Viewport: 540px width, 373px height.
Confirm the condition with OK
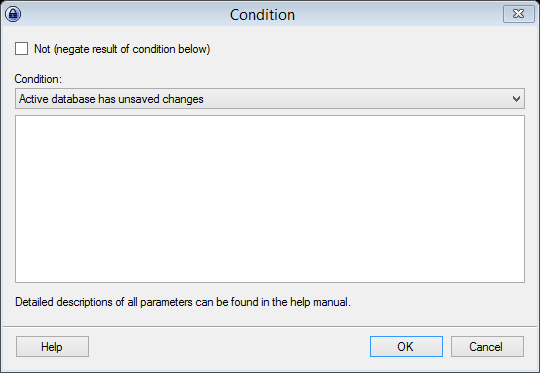coord(406,346)
